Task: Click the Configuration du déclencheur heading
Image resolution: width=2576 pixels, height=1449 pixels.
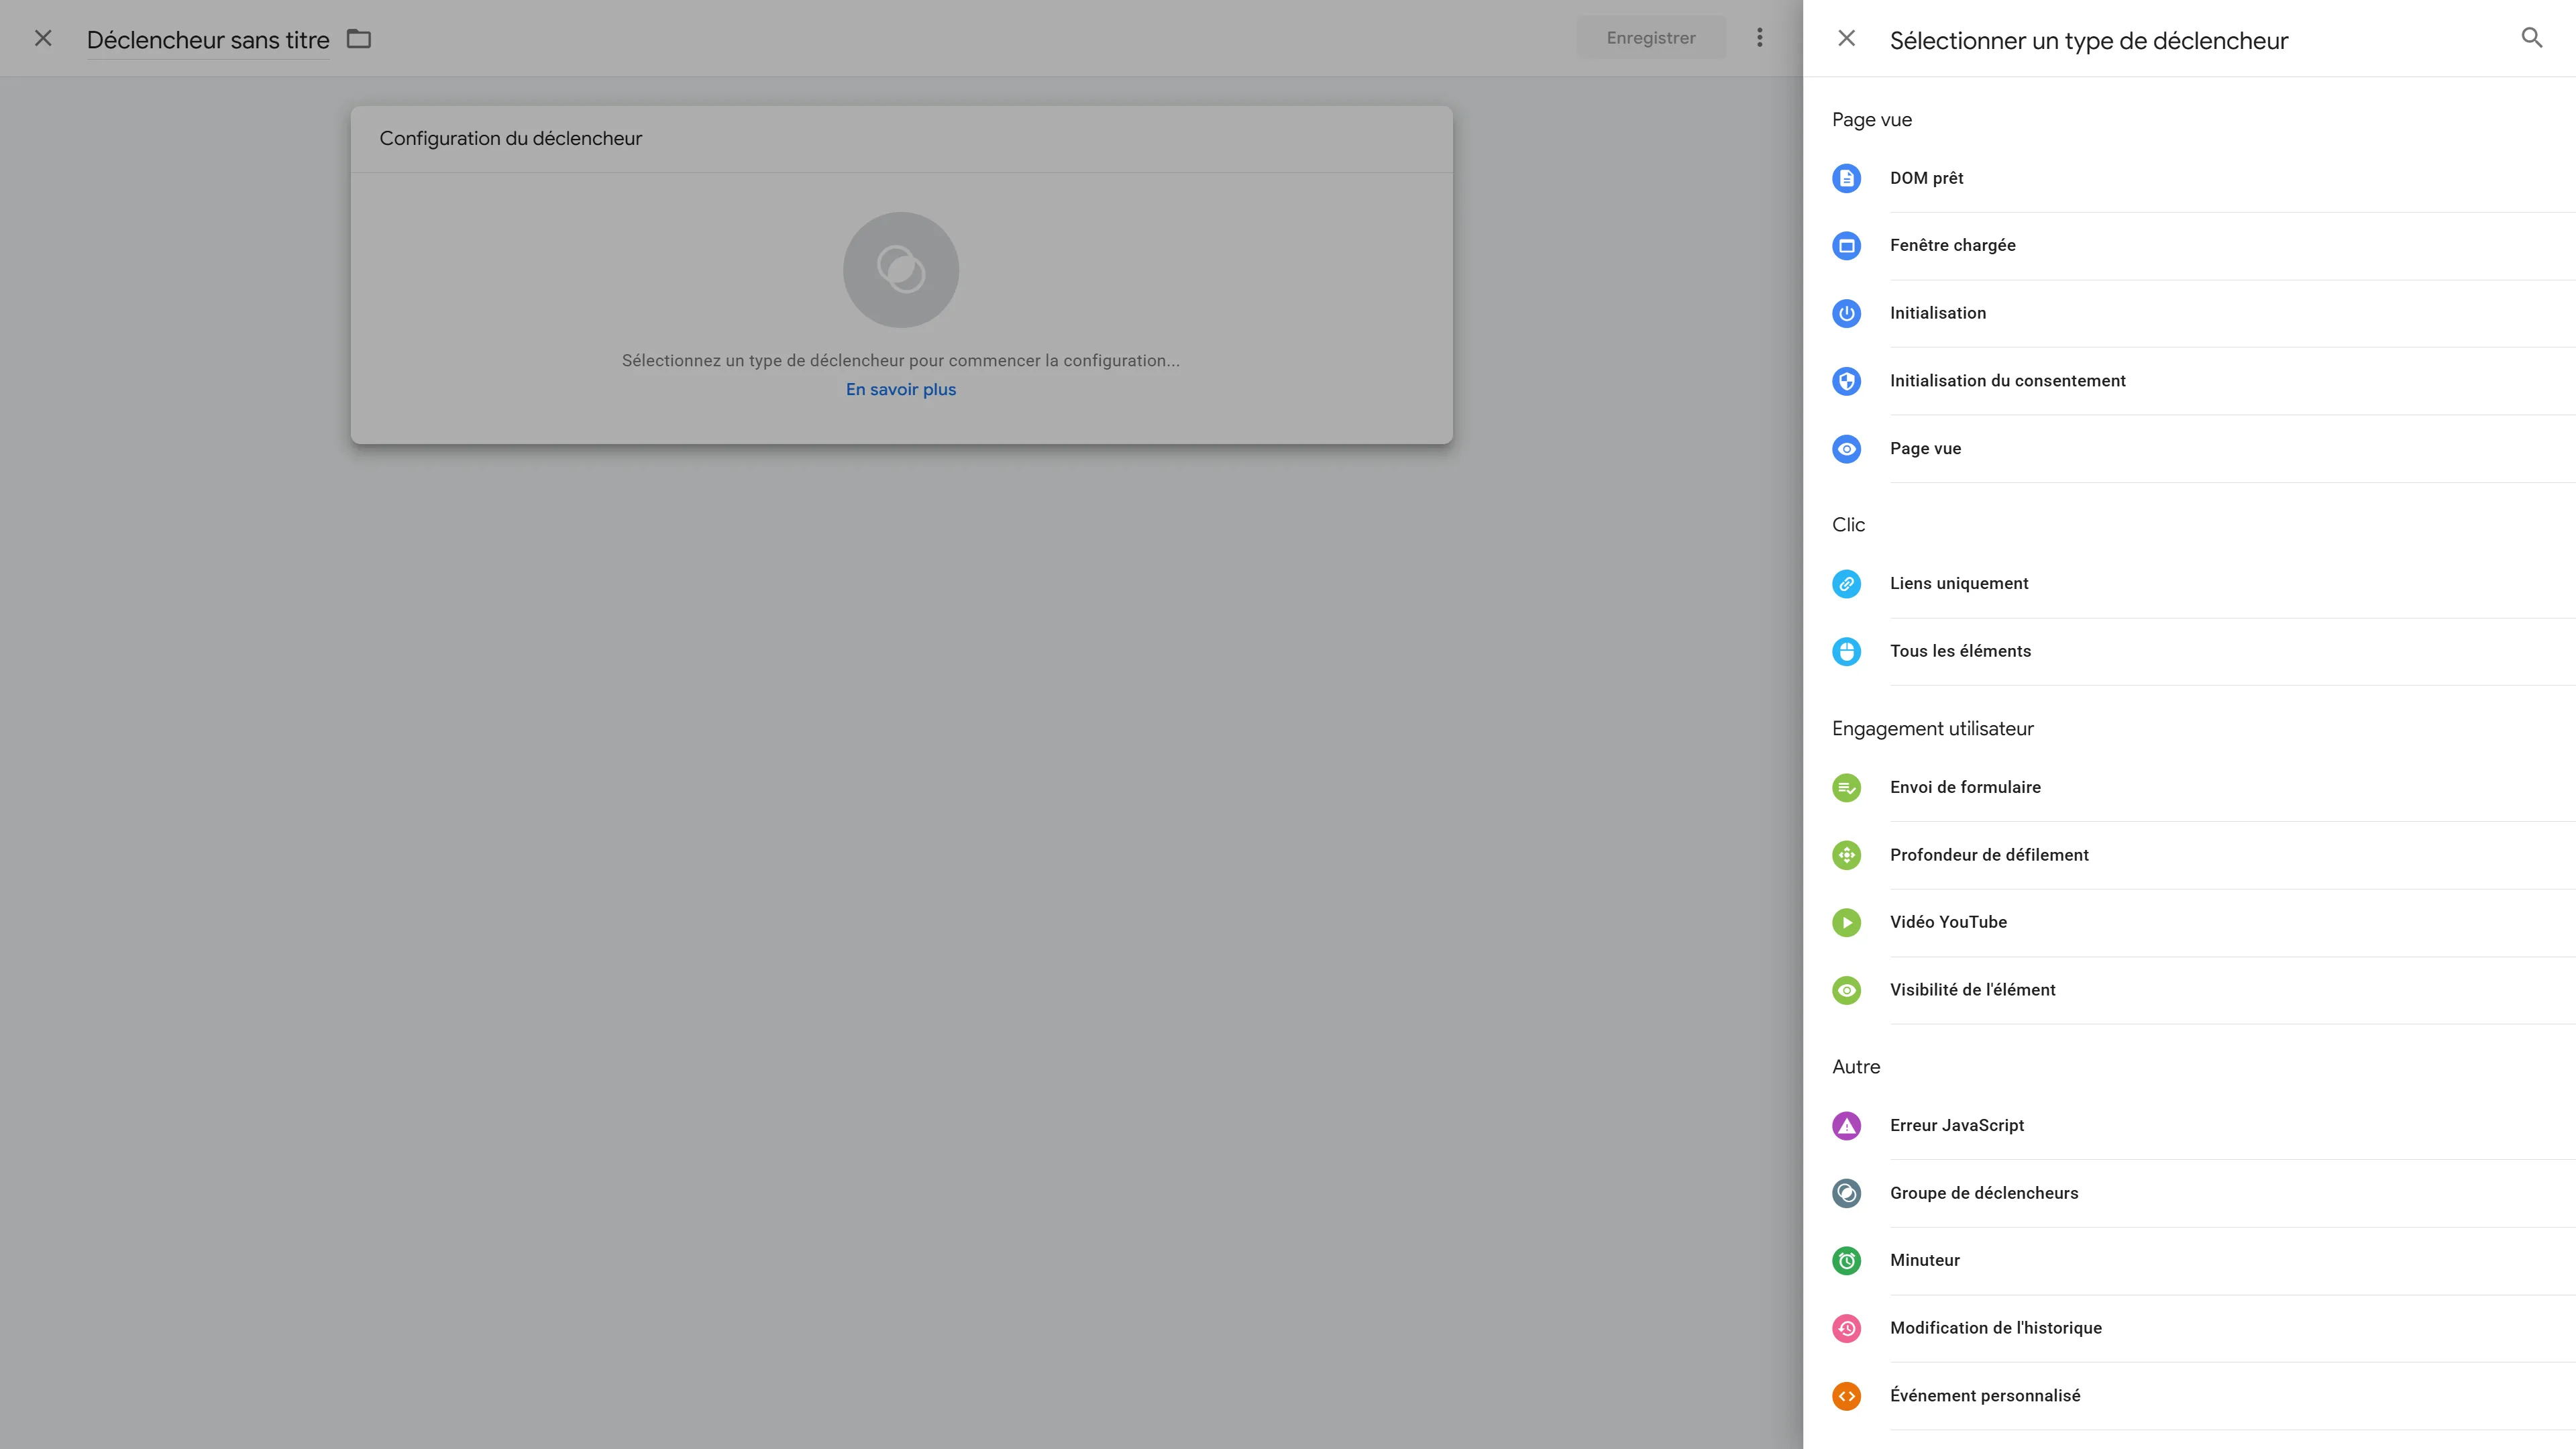Action: point(510,139)
